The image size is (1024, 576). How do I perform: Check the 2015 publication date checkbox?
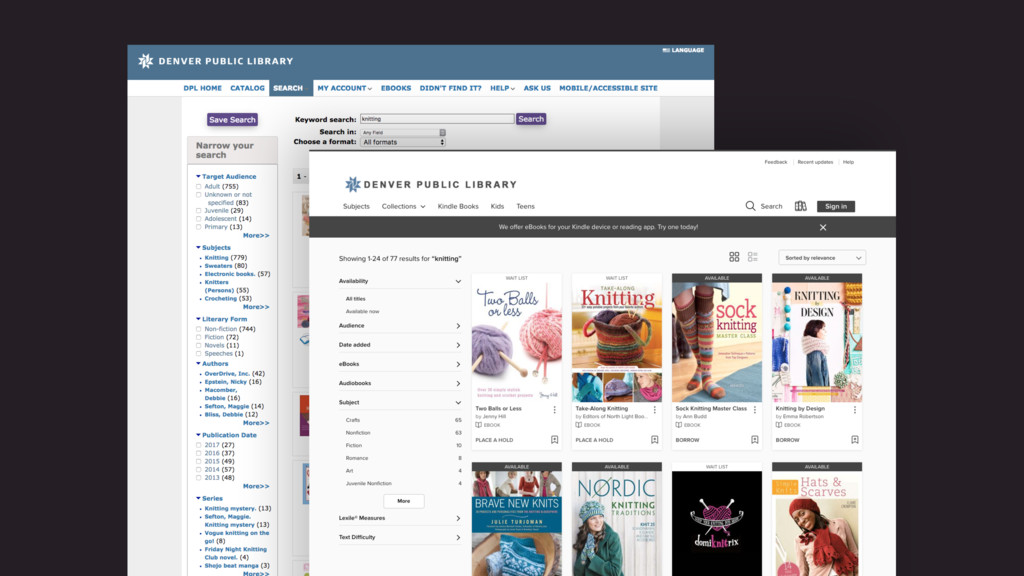coord(199,461)
